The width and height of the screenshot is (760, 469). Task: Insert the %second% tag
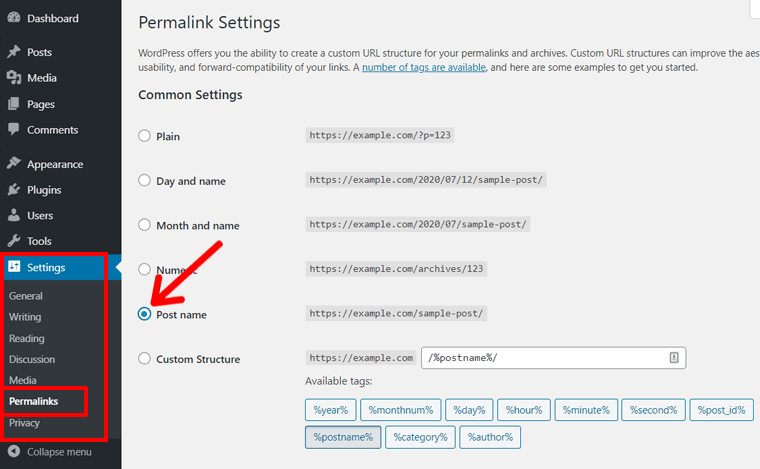(653, 410)
